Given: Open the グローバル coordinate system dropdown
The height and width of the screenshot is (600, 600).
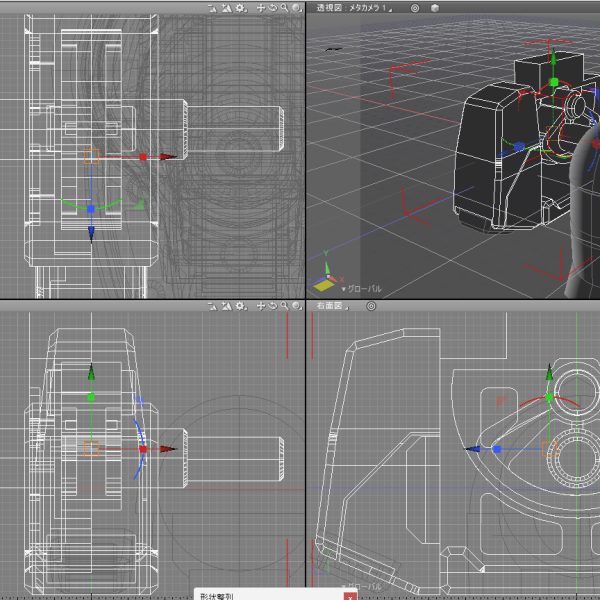Looking at the screenshot, I should click(361, 289).
